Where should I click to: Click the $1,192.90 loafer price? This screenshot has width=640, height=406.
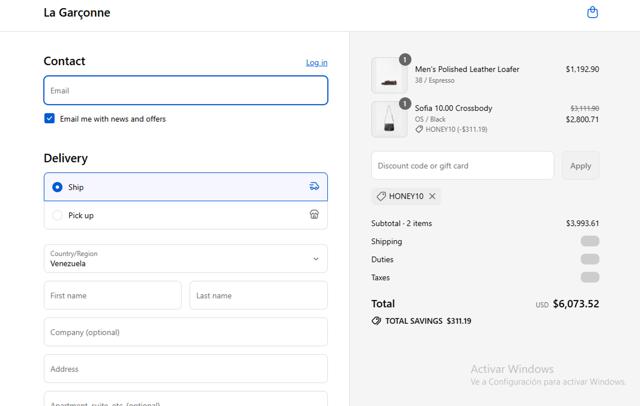(582, 69)
